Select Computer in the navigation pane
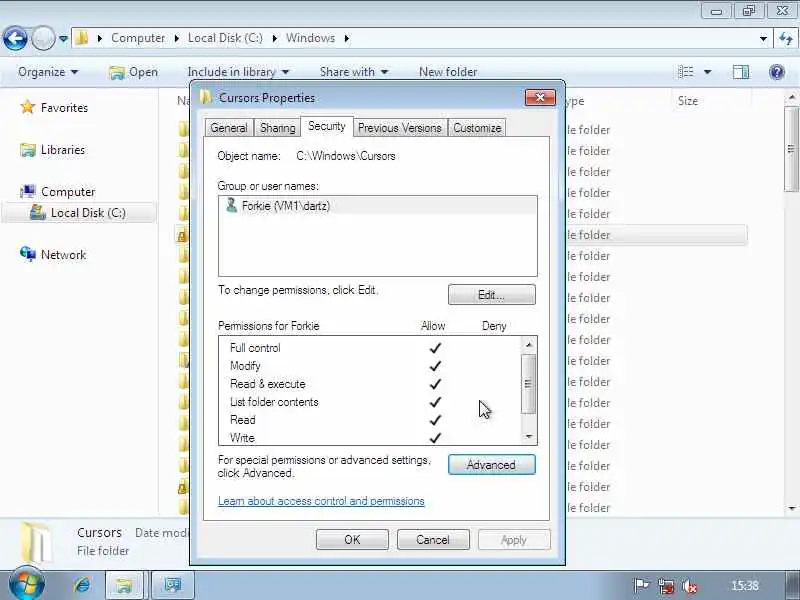Screen dimensions: 800x600 pos(68,192)
